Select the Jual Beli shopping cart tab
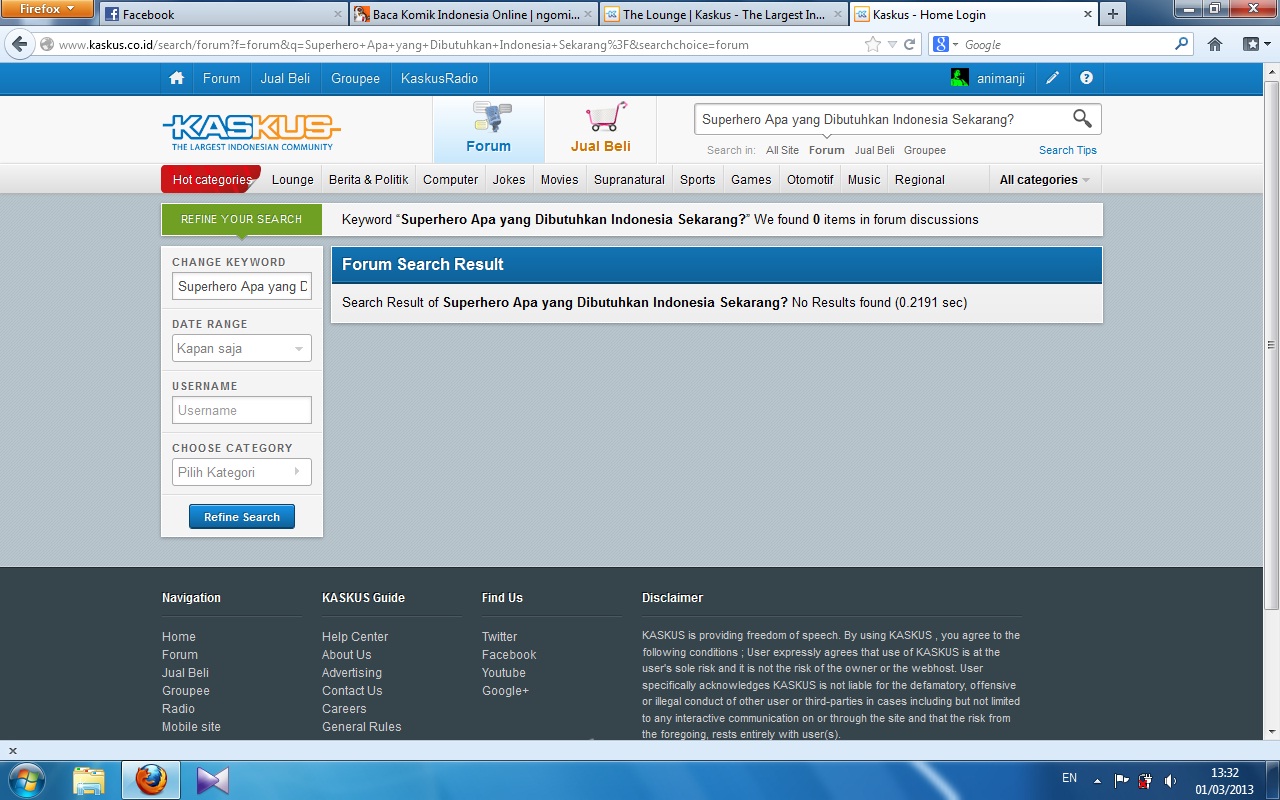 600,129
